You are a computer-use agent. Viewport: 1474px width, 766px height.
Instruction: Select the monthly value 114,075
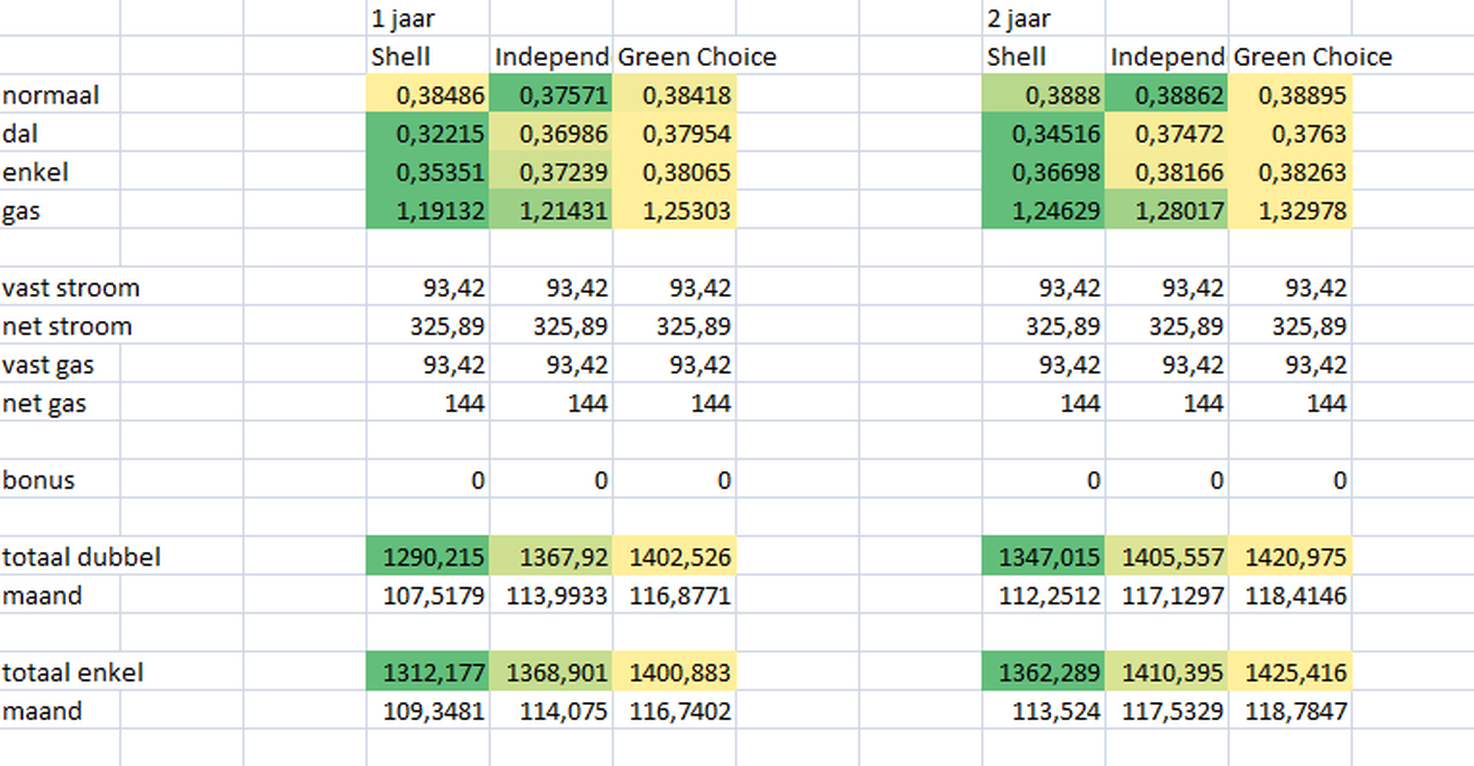pos(551,710)
